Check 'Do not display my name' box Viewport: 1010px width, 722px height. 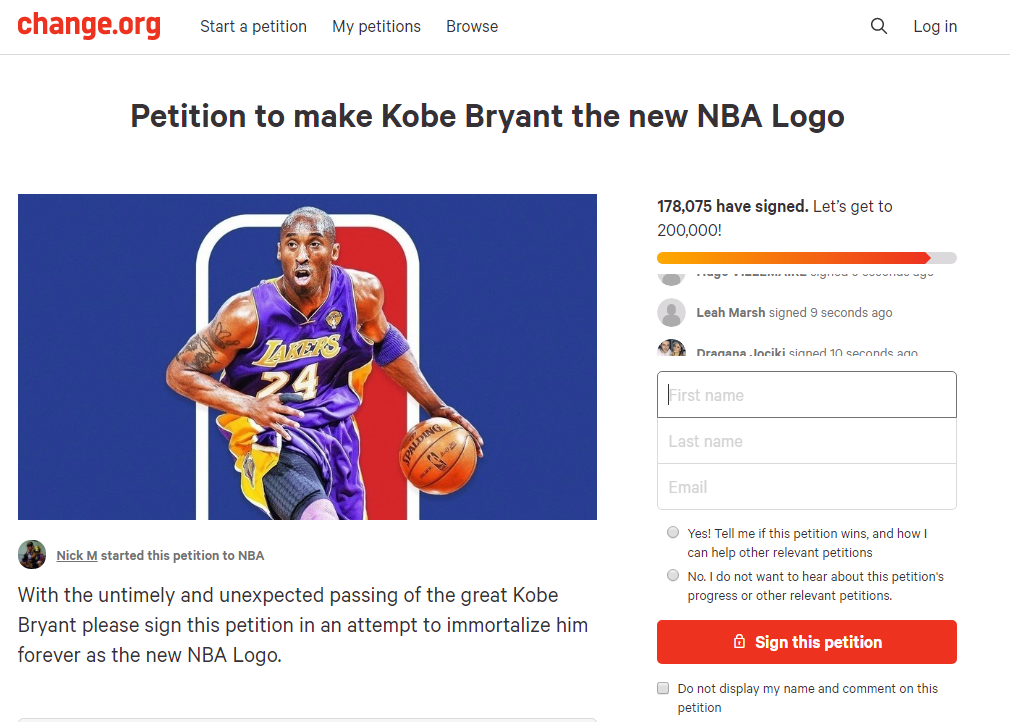[x=663, y=688]
